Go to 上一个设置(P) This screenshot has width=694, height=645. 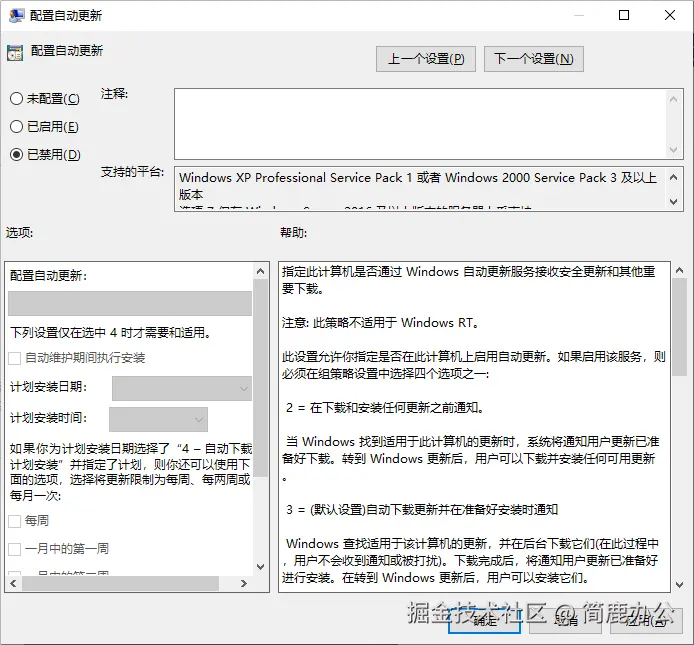pos(426,59)
